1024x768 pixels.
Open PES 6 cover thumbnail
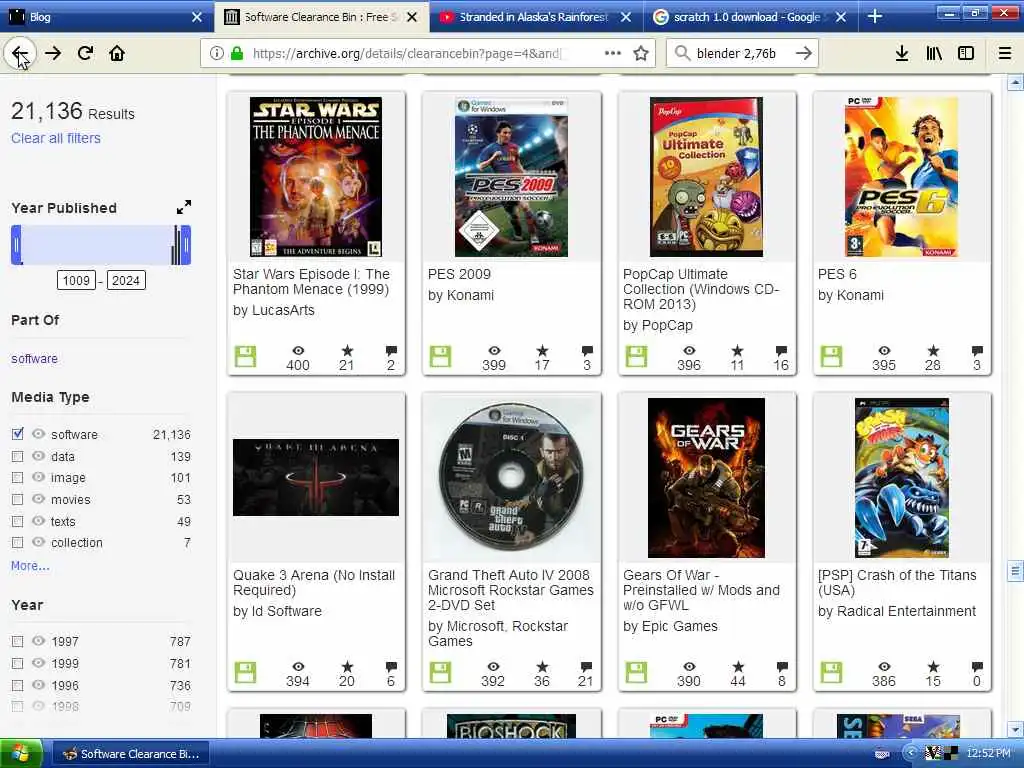point(901,177)
